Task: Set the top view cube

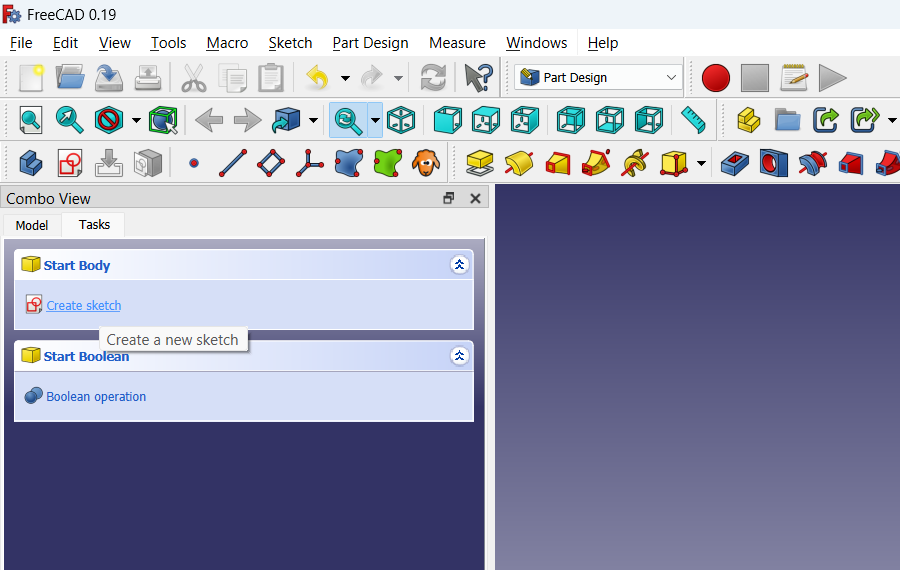Action: point(486,120)
